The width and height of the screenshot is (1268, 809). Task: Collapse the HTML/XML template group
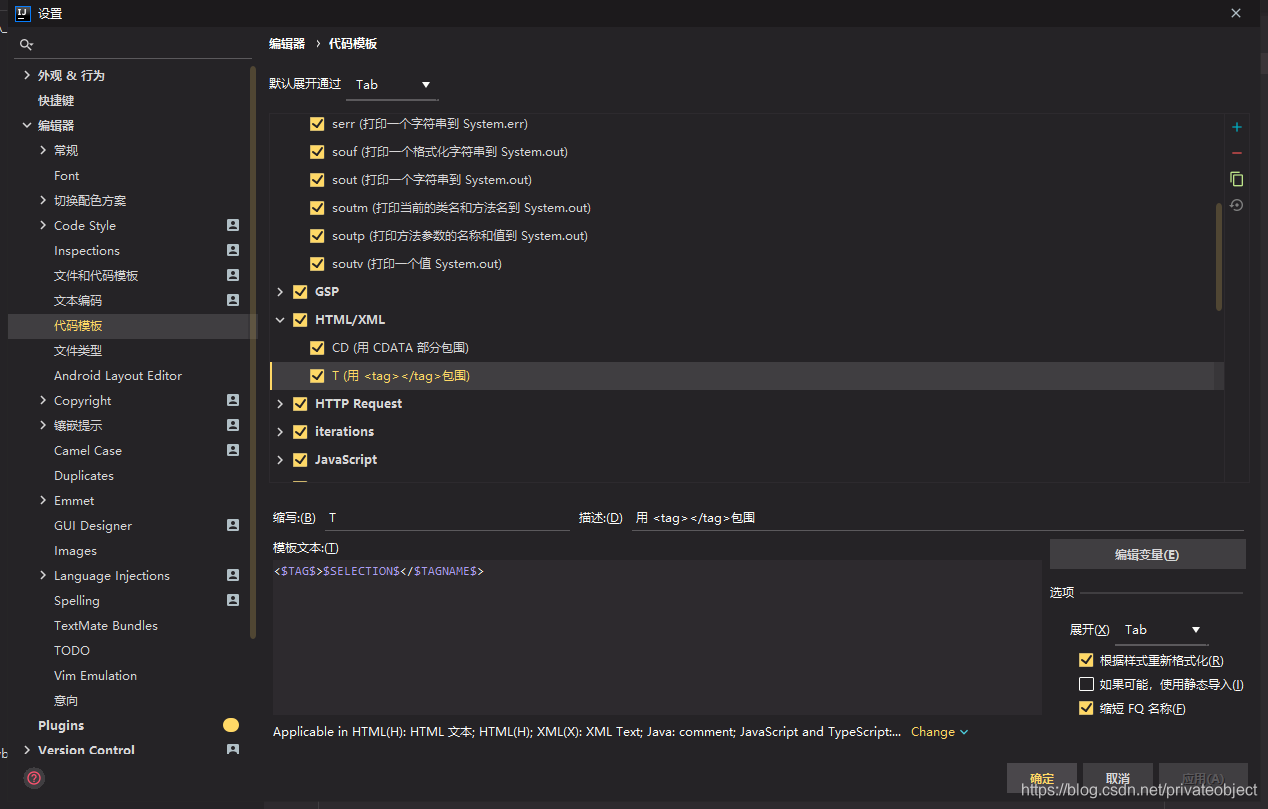280,320
